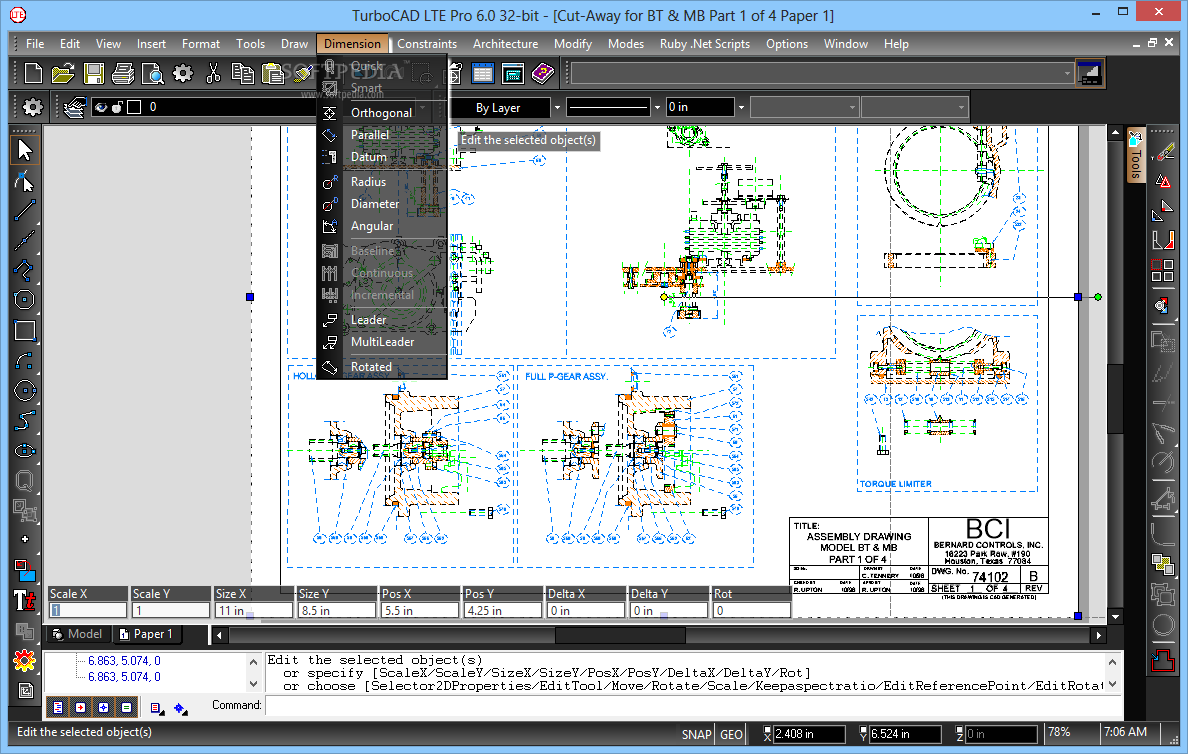The image size is (1188, 754).
Task: Click the Cut scissors icon
Action: tap(214, 74)
